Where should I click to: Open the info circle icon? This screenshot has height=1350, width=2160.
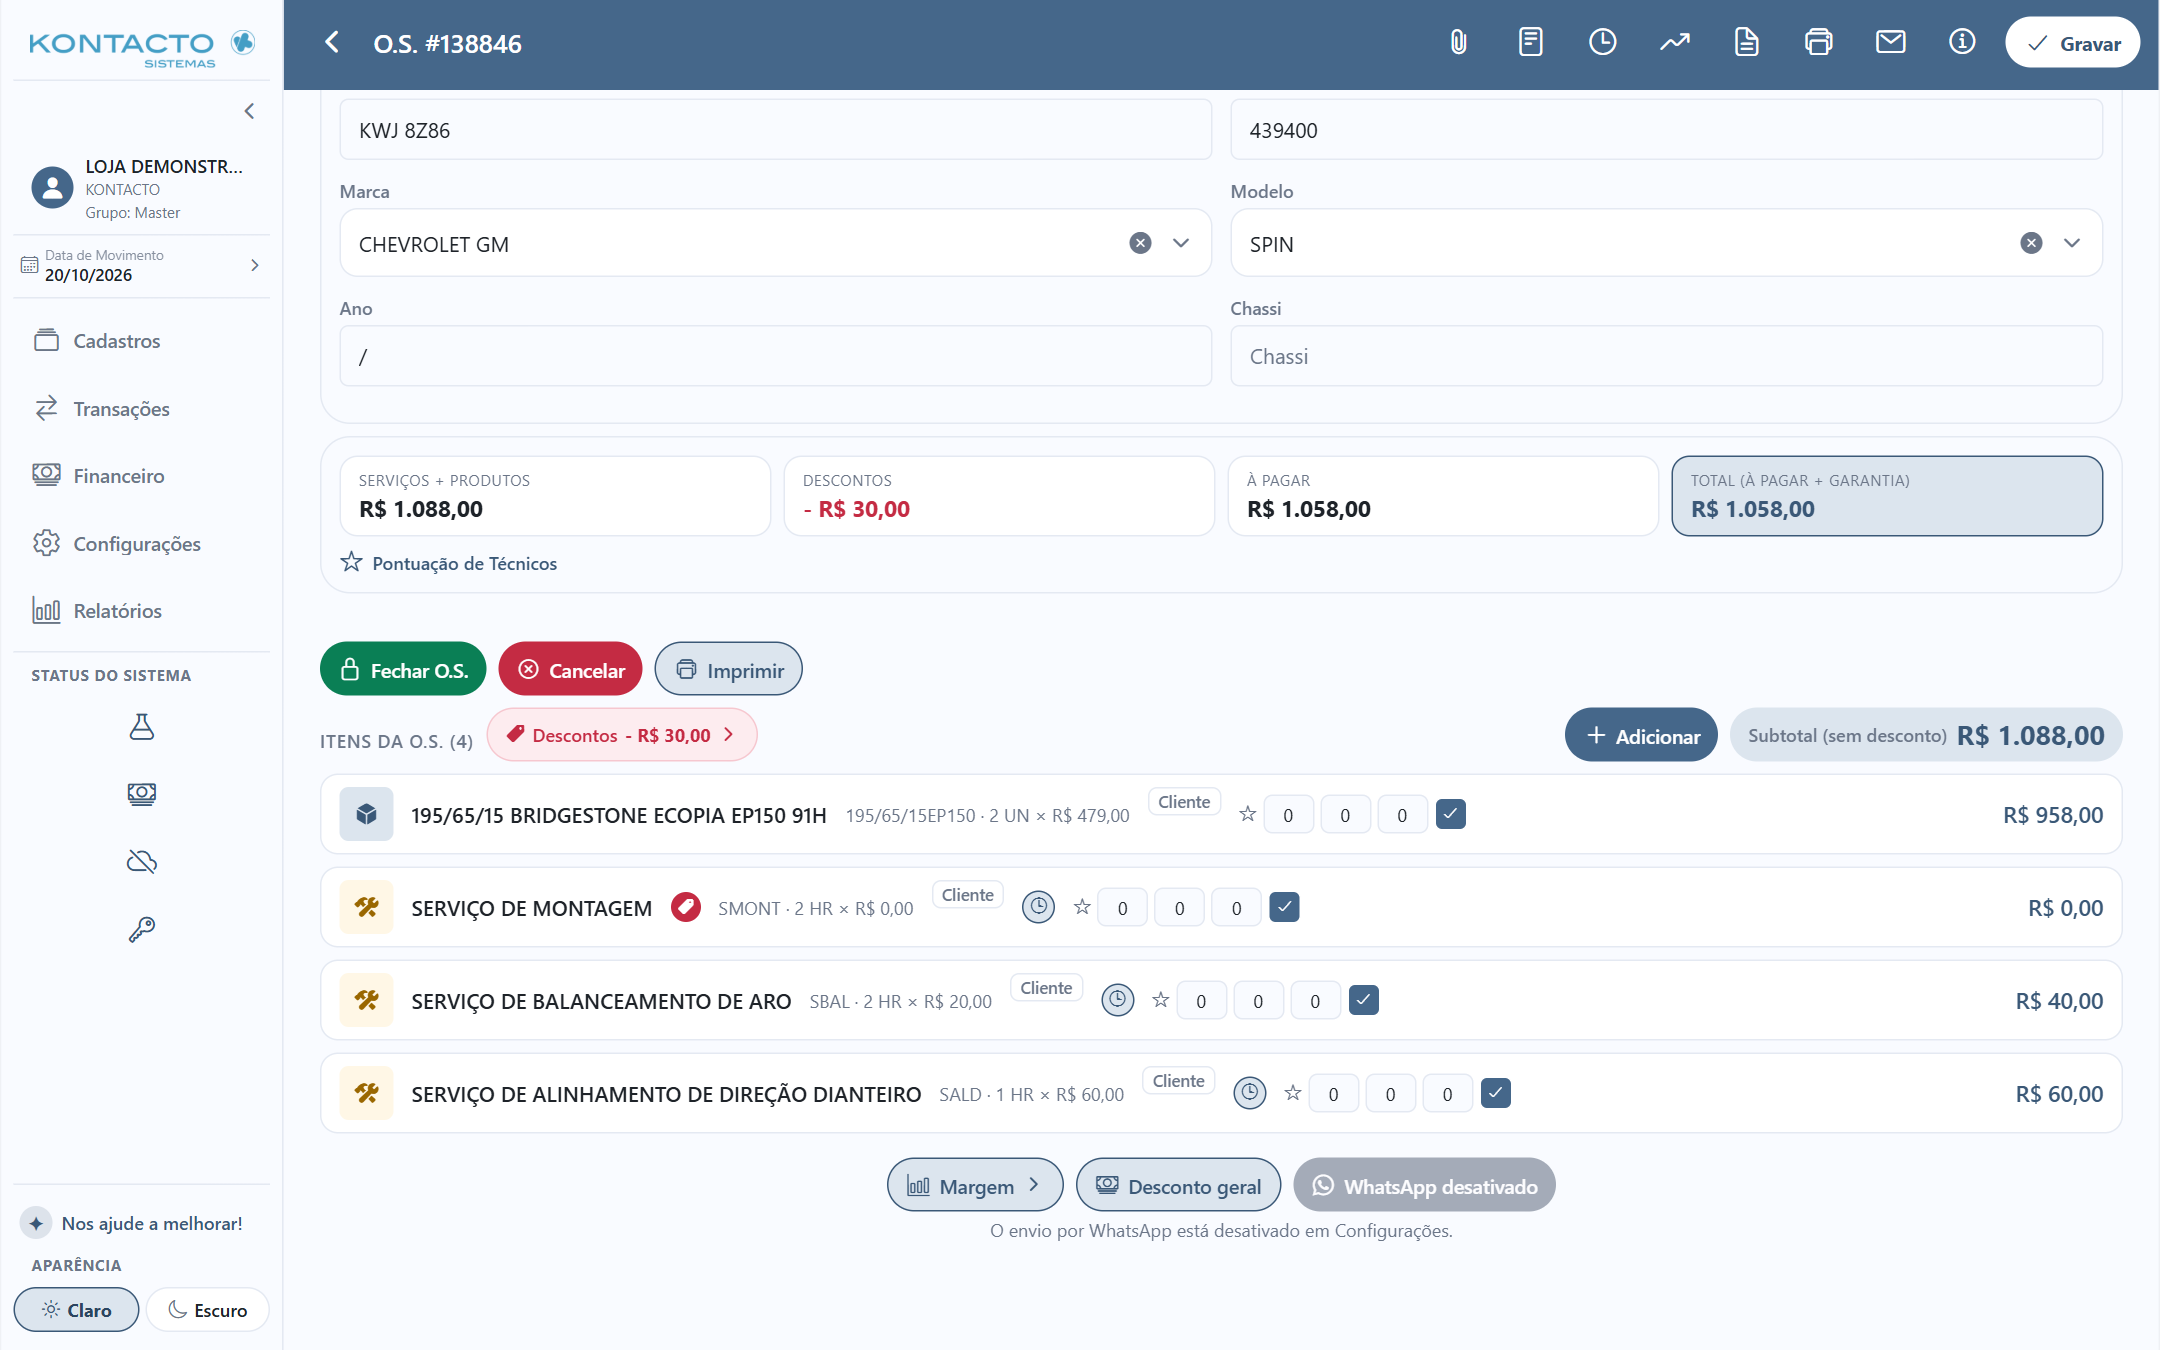(x=1962, y=42)
